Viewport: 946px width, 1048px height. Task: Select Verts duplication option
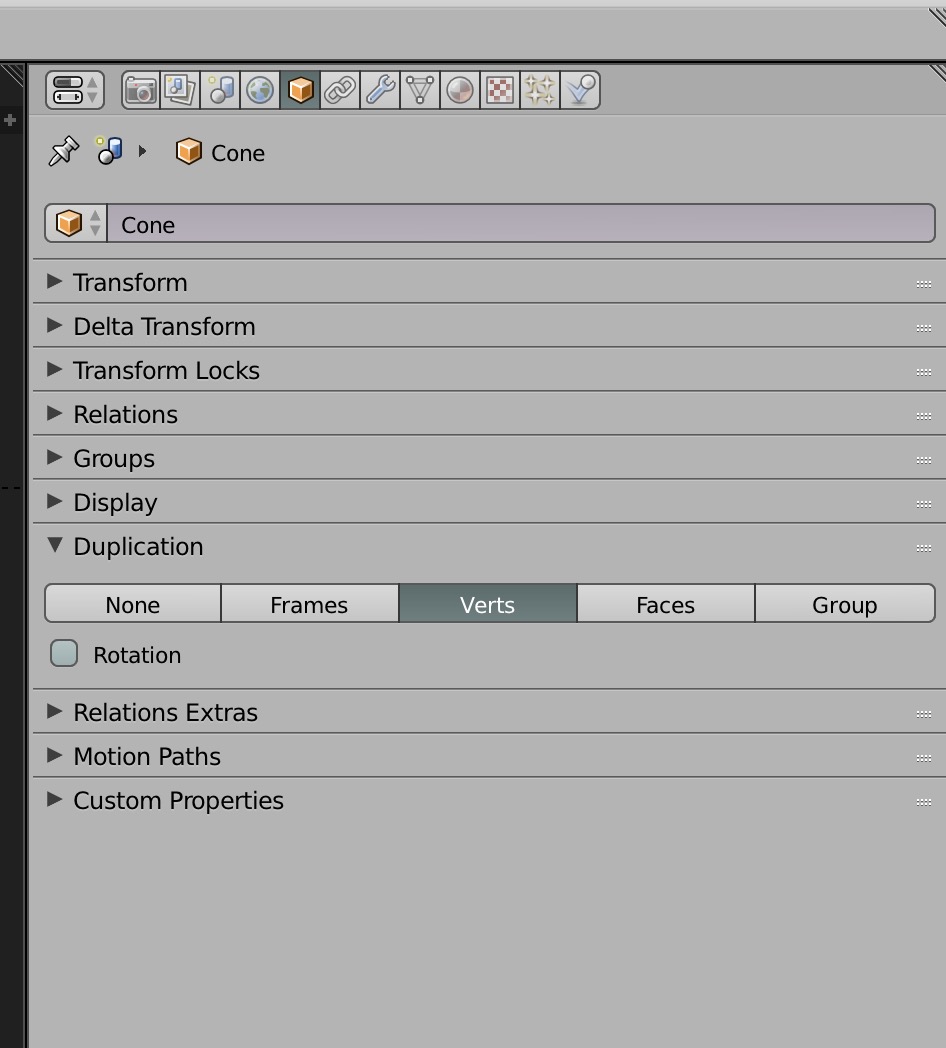click(x=488, y=604)
